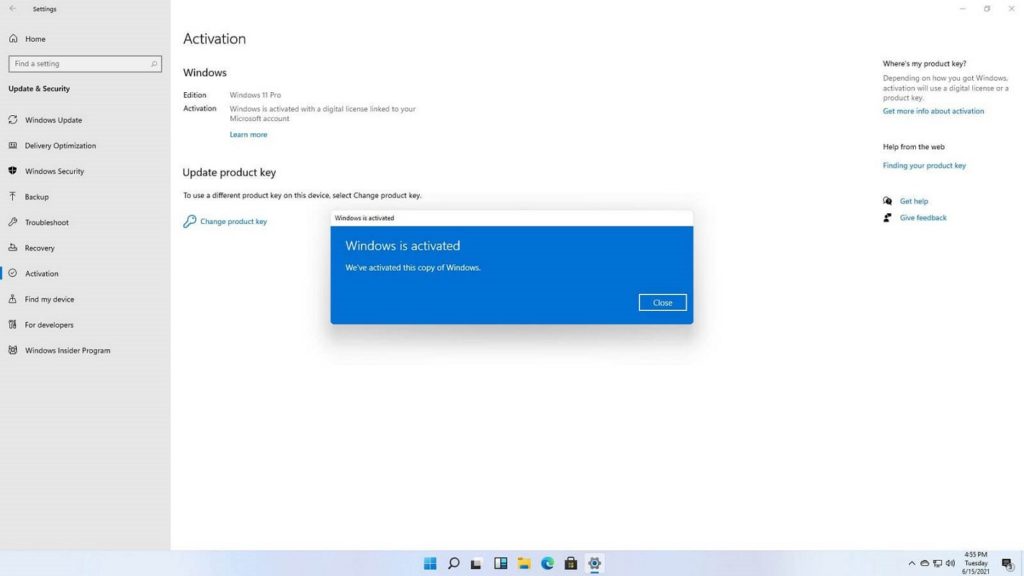1024x576 pixels.
Task: Open Delivery Optimization in sidebar
Action: [58, 146]
